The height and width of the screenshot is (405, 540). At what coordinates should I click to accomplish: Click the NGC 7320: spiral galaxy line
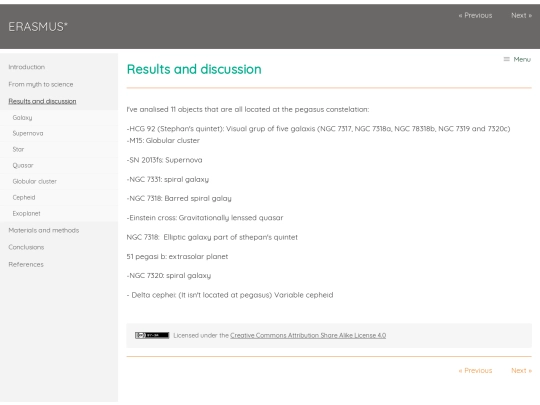point(169,276)
